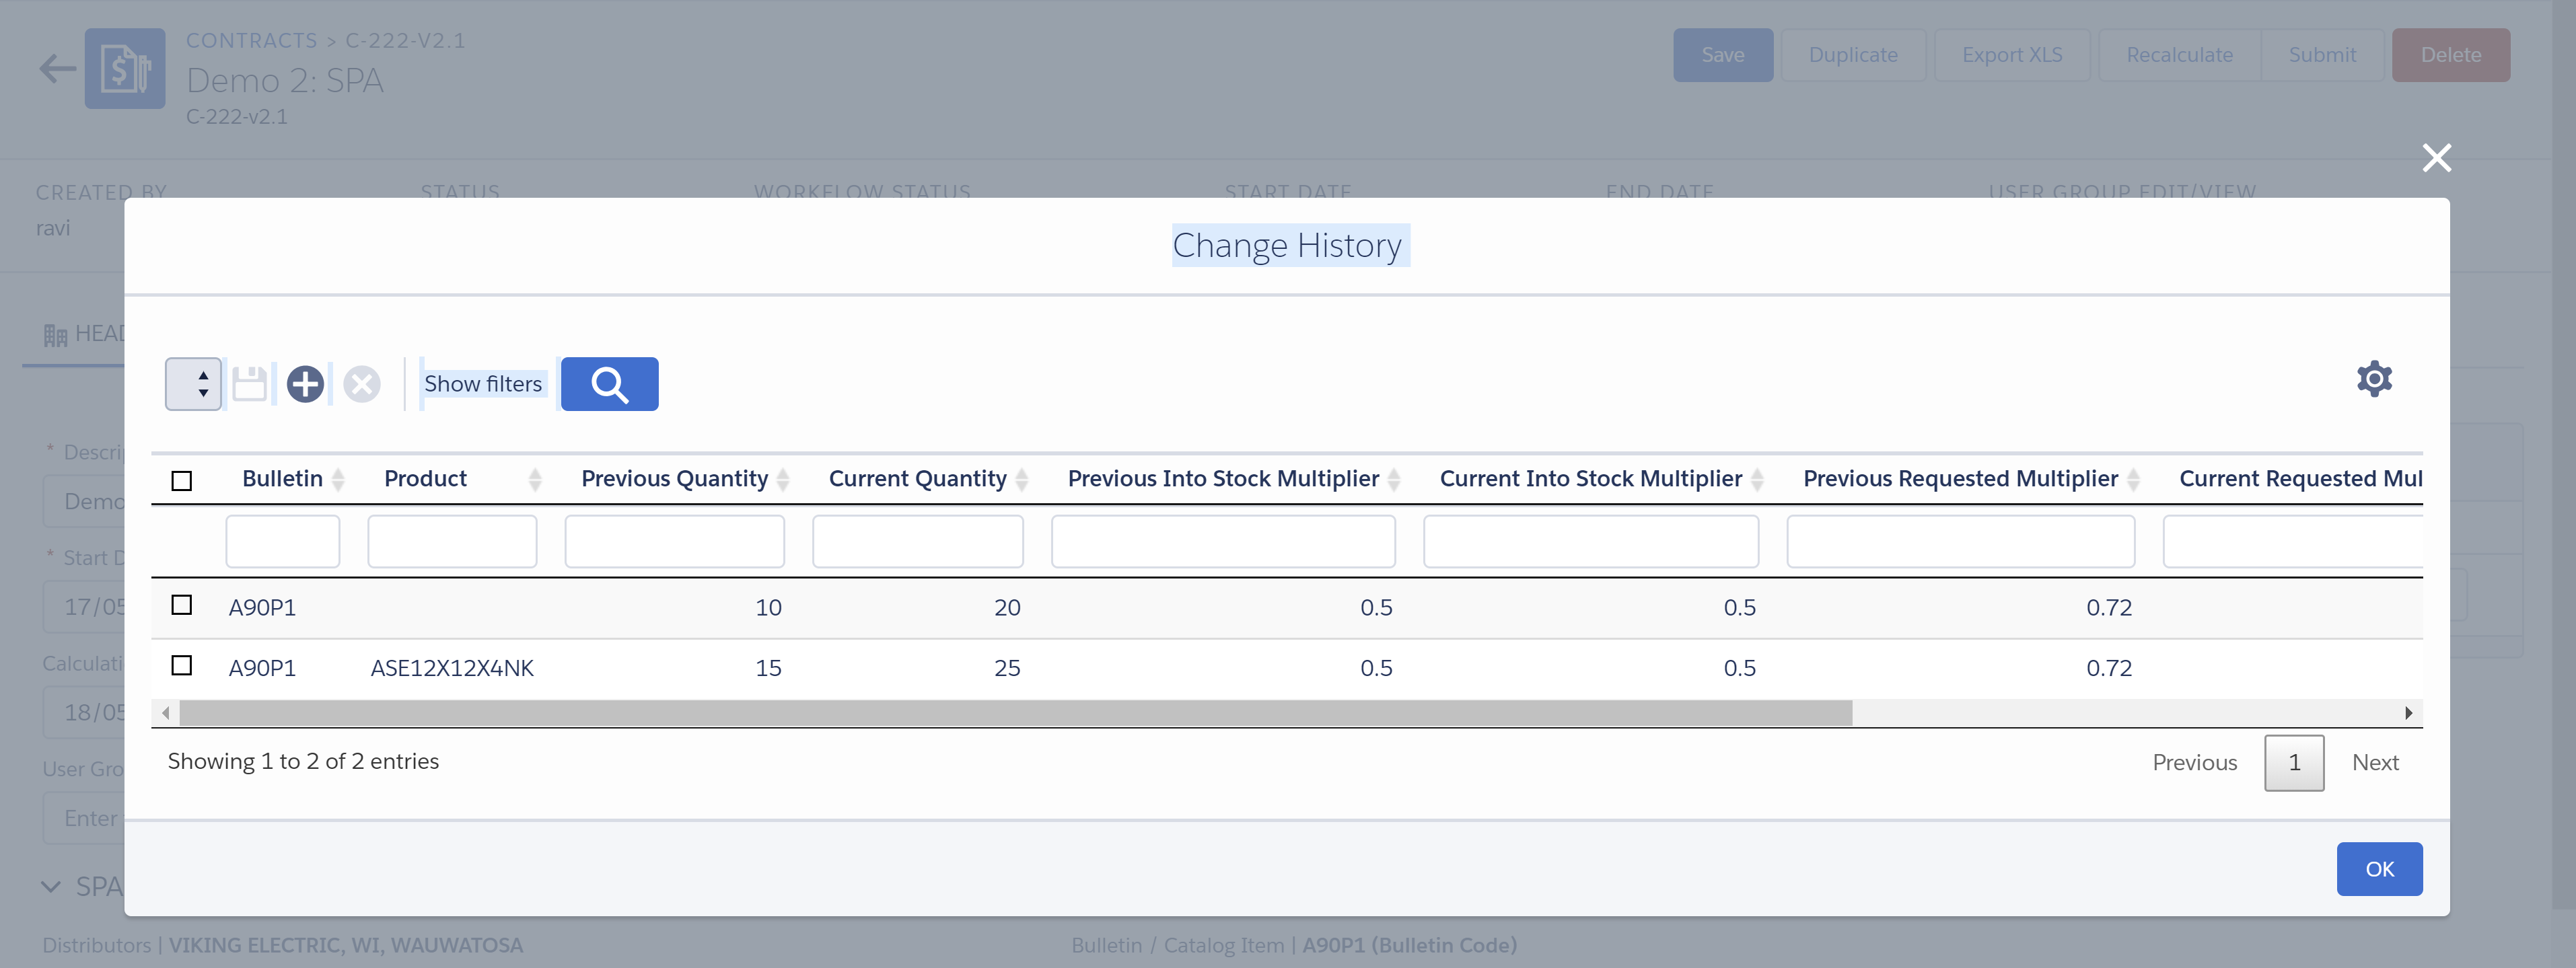The width and height of the screenshot is (2576, 968).
Task: Click the grey circled X cancel icon
Action: coord(361,384)
